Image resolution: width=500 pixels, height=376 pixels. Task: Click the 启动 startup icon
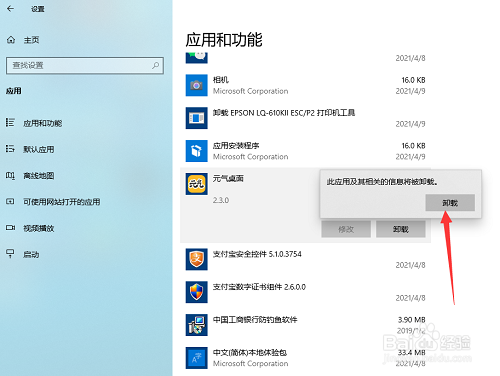coord(10,254)
